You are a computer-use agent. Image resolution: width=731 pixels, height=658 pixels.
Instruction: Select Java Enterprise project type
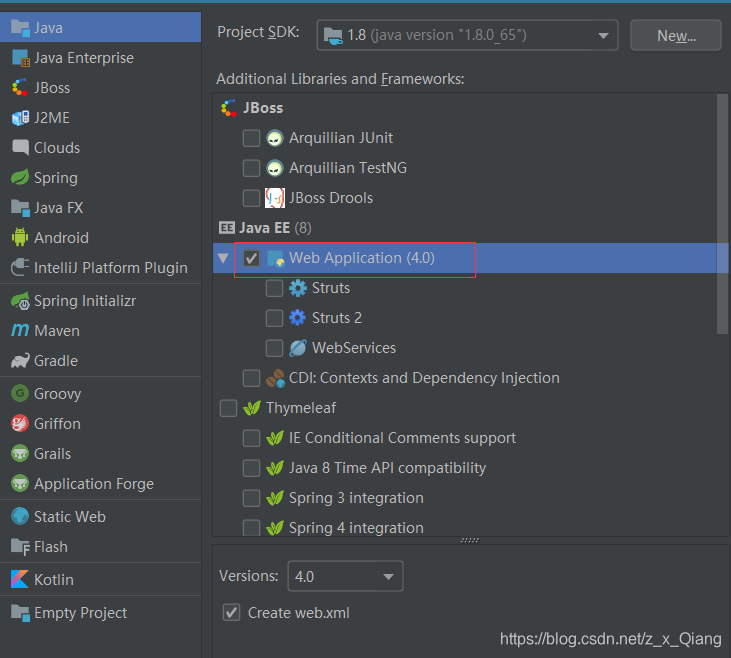click(100, 58)
